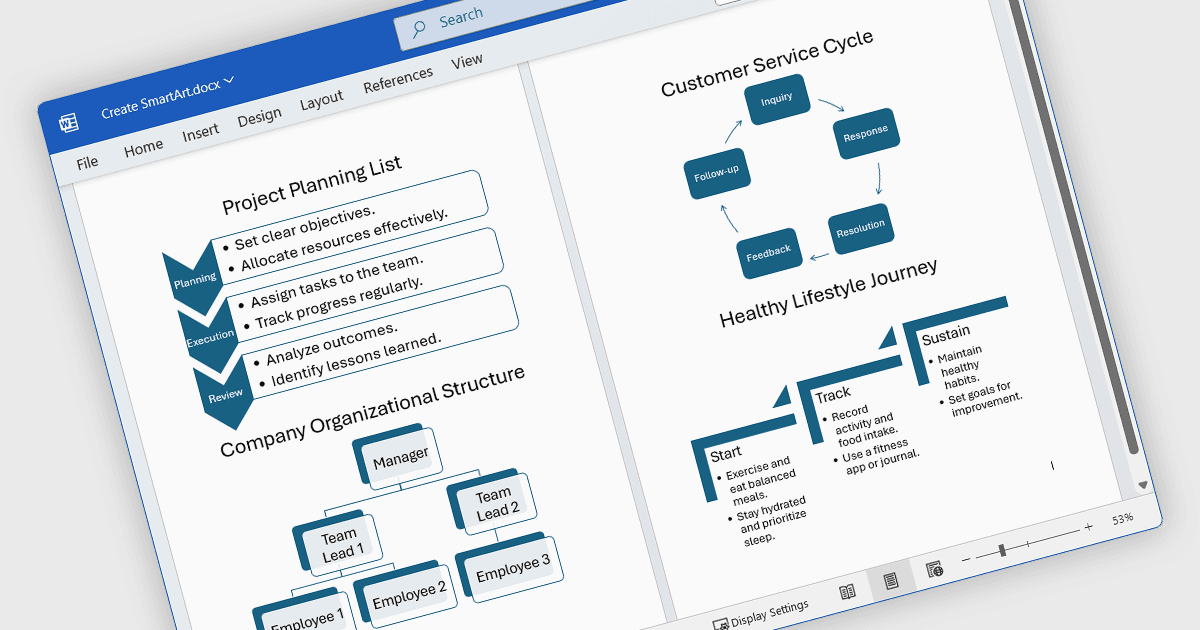The width and height of the screenshot is (1200, 630).
Task: Open the View ribbon tab
Action: pos(467,62)
